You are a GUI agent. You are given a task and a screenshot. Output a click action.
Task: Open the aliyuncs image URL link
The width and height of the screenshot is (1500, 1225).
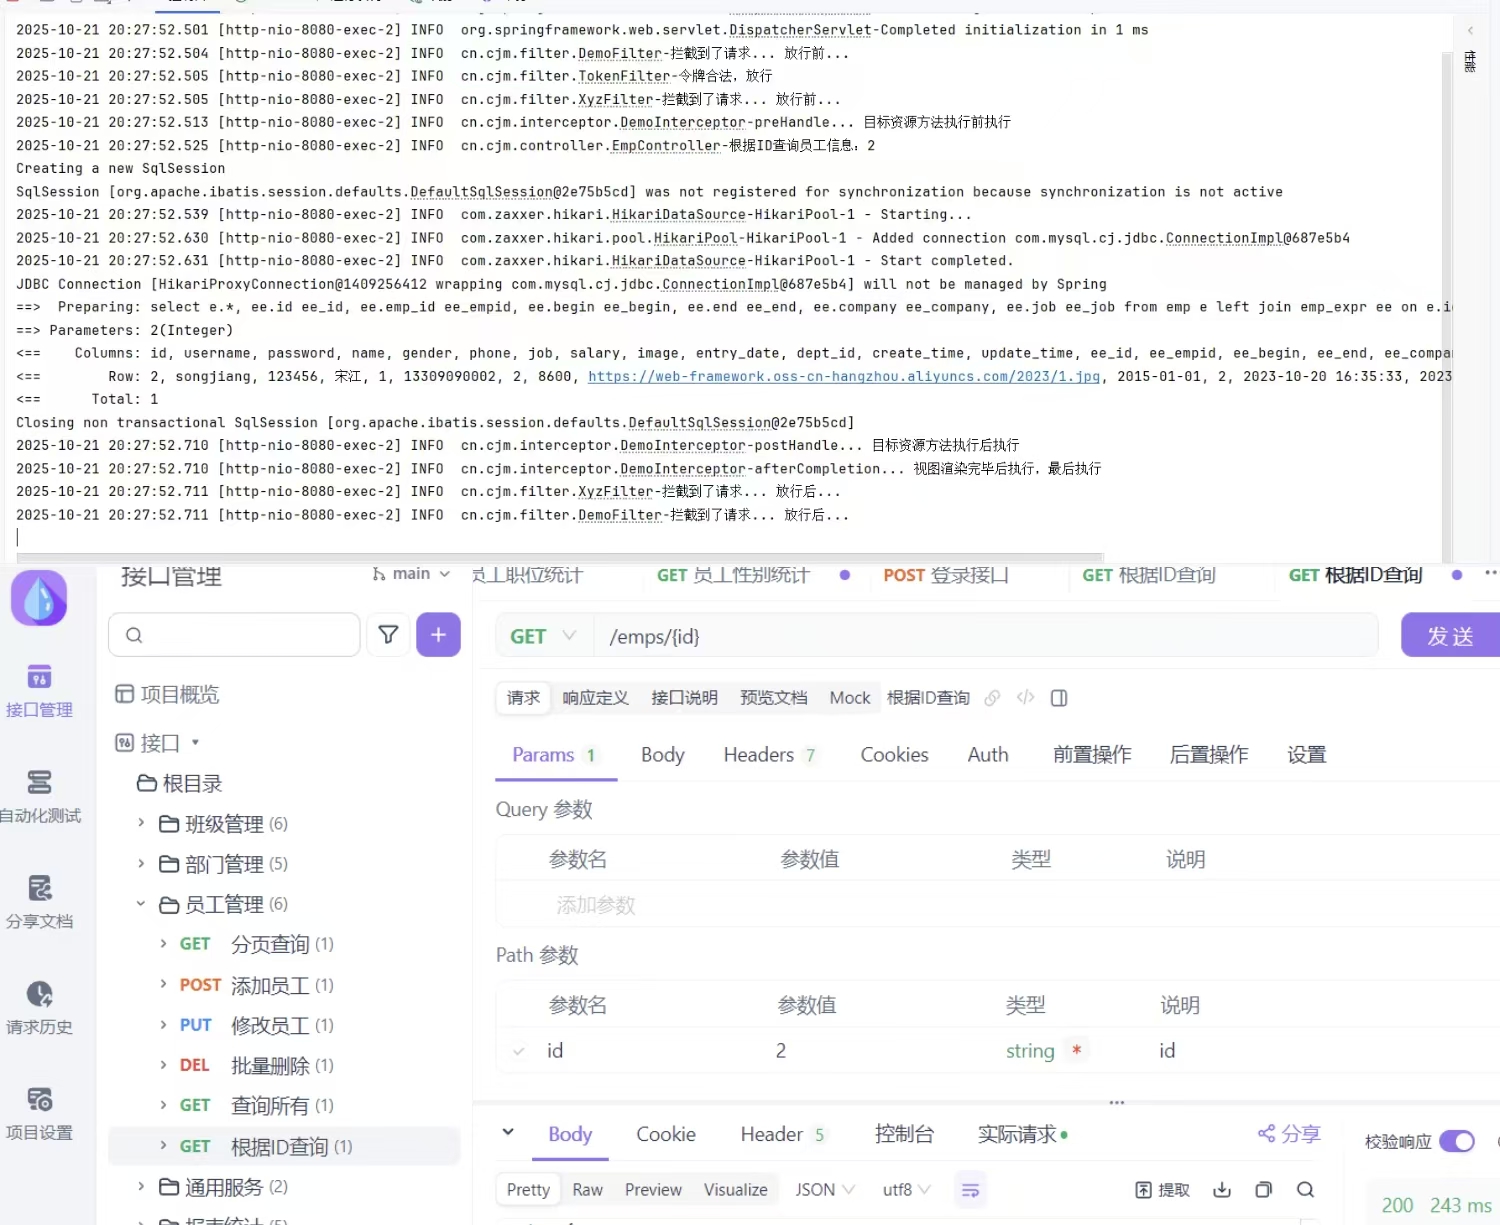843,377
